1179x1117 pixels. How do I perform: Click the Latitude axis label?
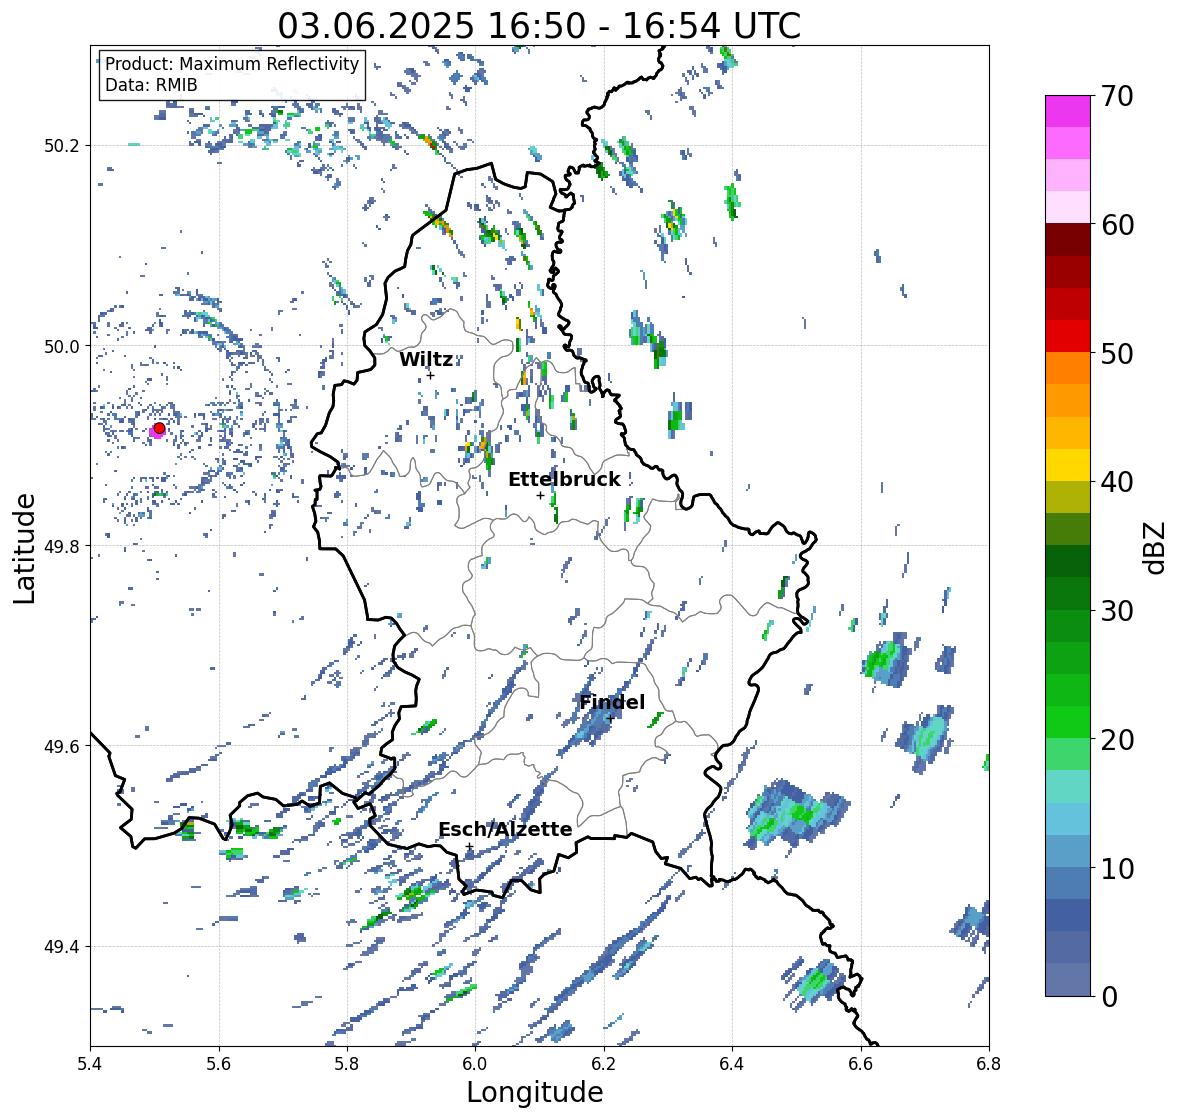[x=24, y=548]
